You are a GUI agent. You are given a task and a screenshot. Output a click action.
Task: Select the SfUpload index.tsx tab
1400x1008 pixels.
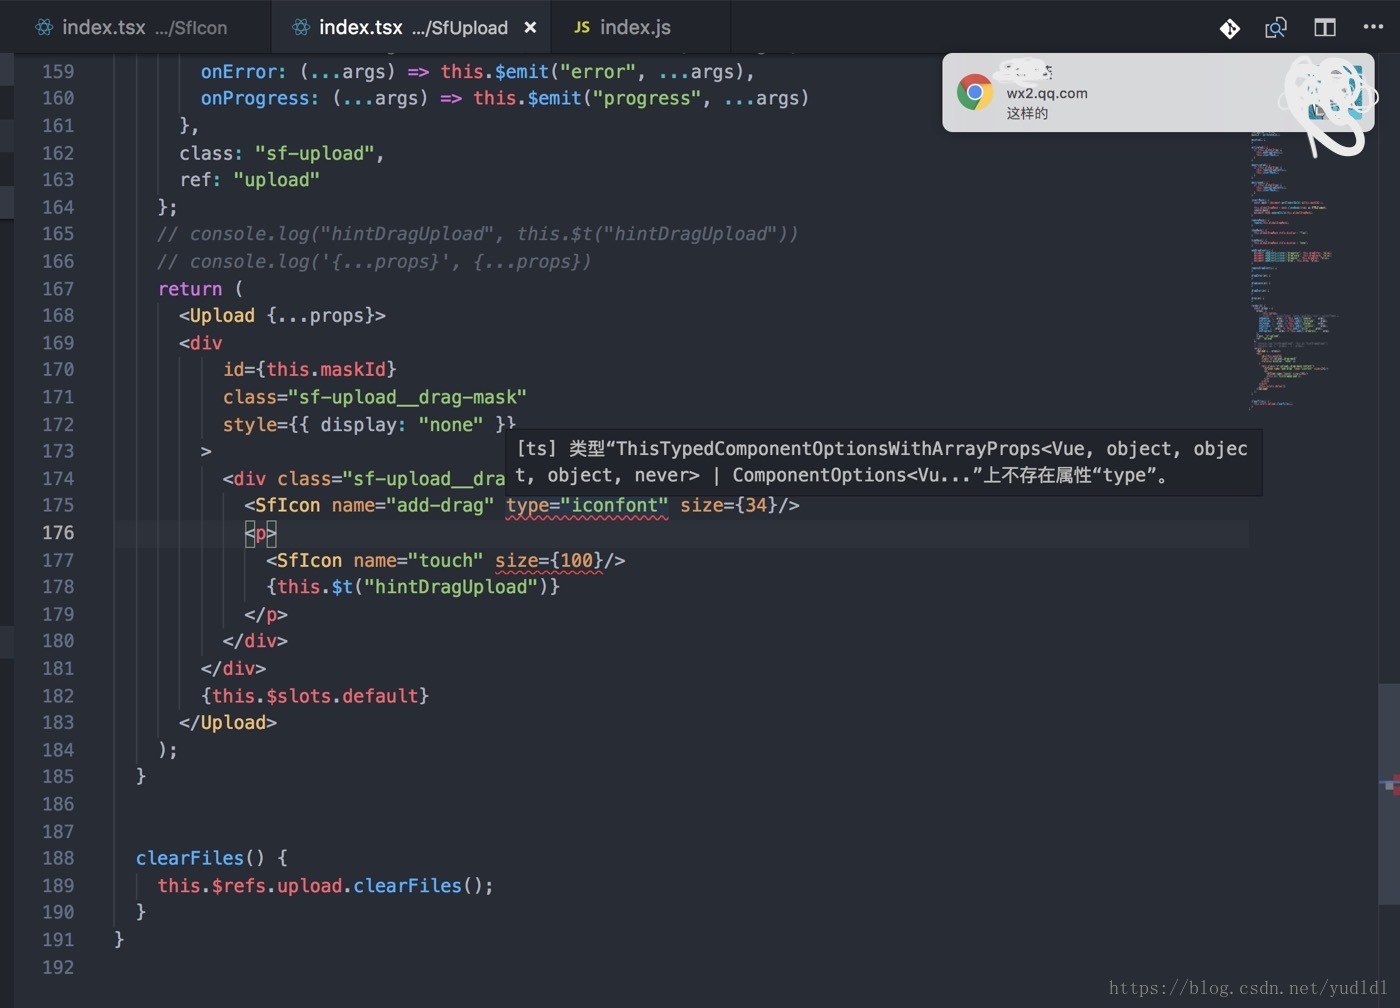(412, 27)
